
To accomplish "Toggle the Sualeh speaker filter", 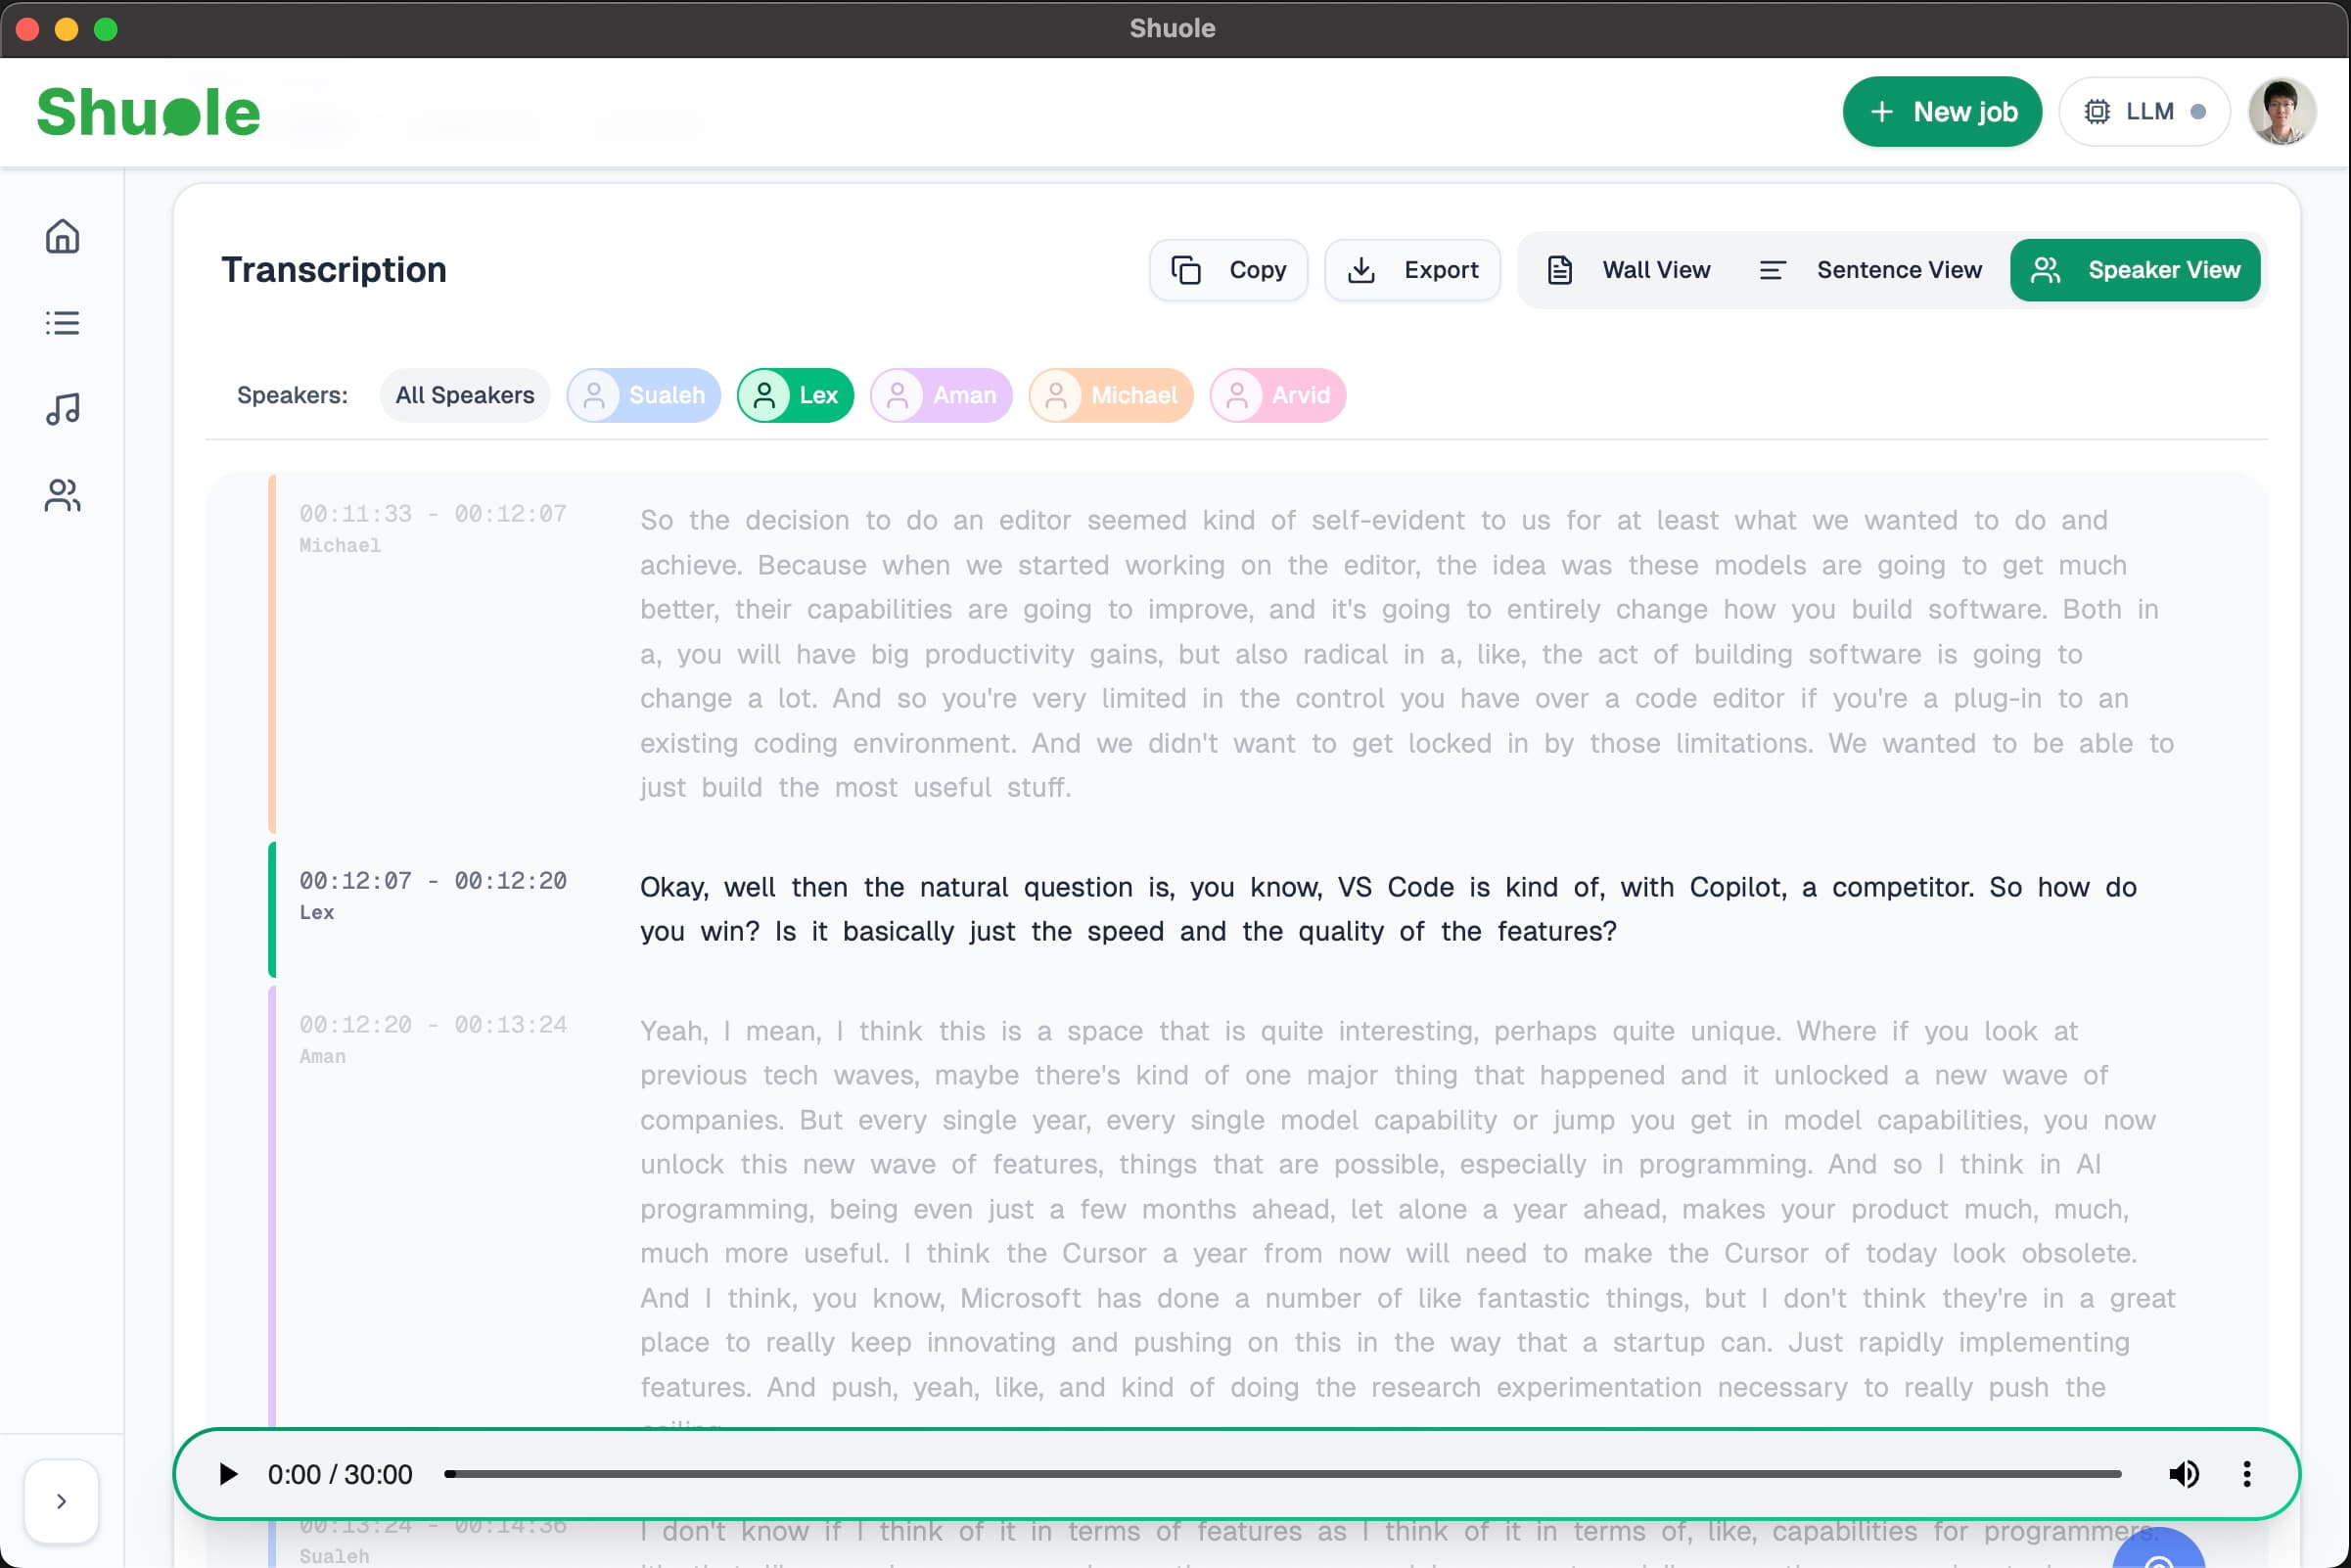I will coord(643,395).
